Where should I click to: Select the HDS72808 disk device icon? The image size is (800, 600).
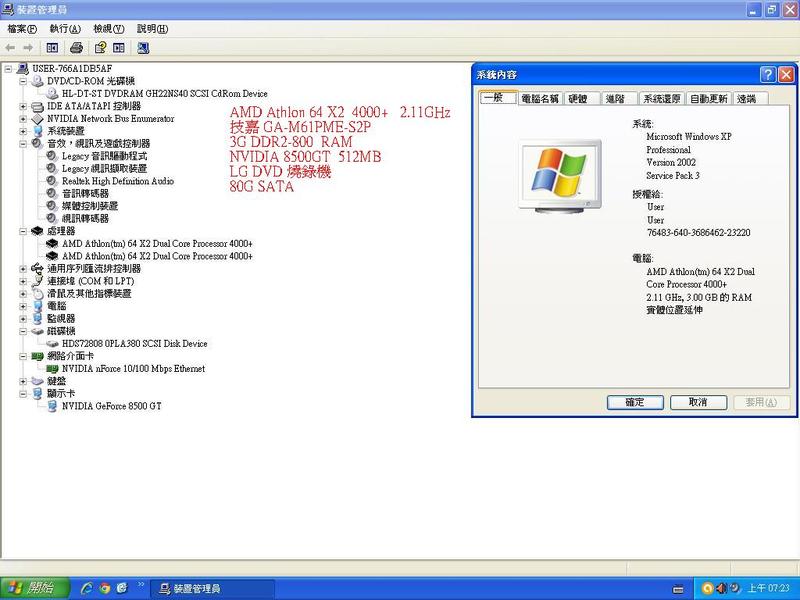[52, 343]
